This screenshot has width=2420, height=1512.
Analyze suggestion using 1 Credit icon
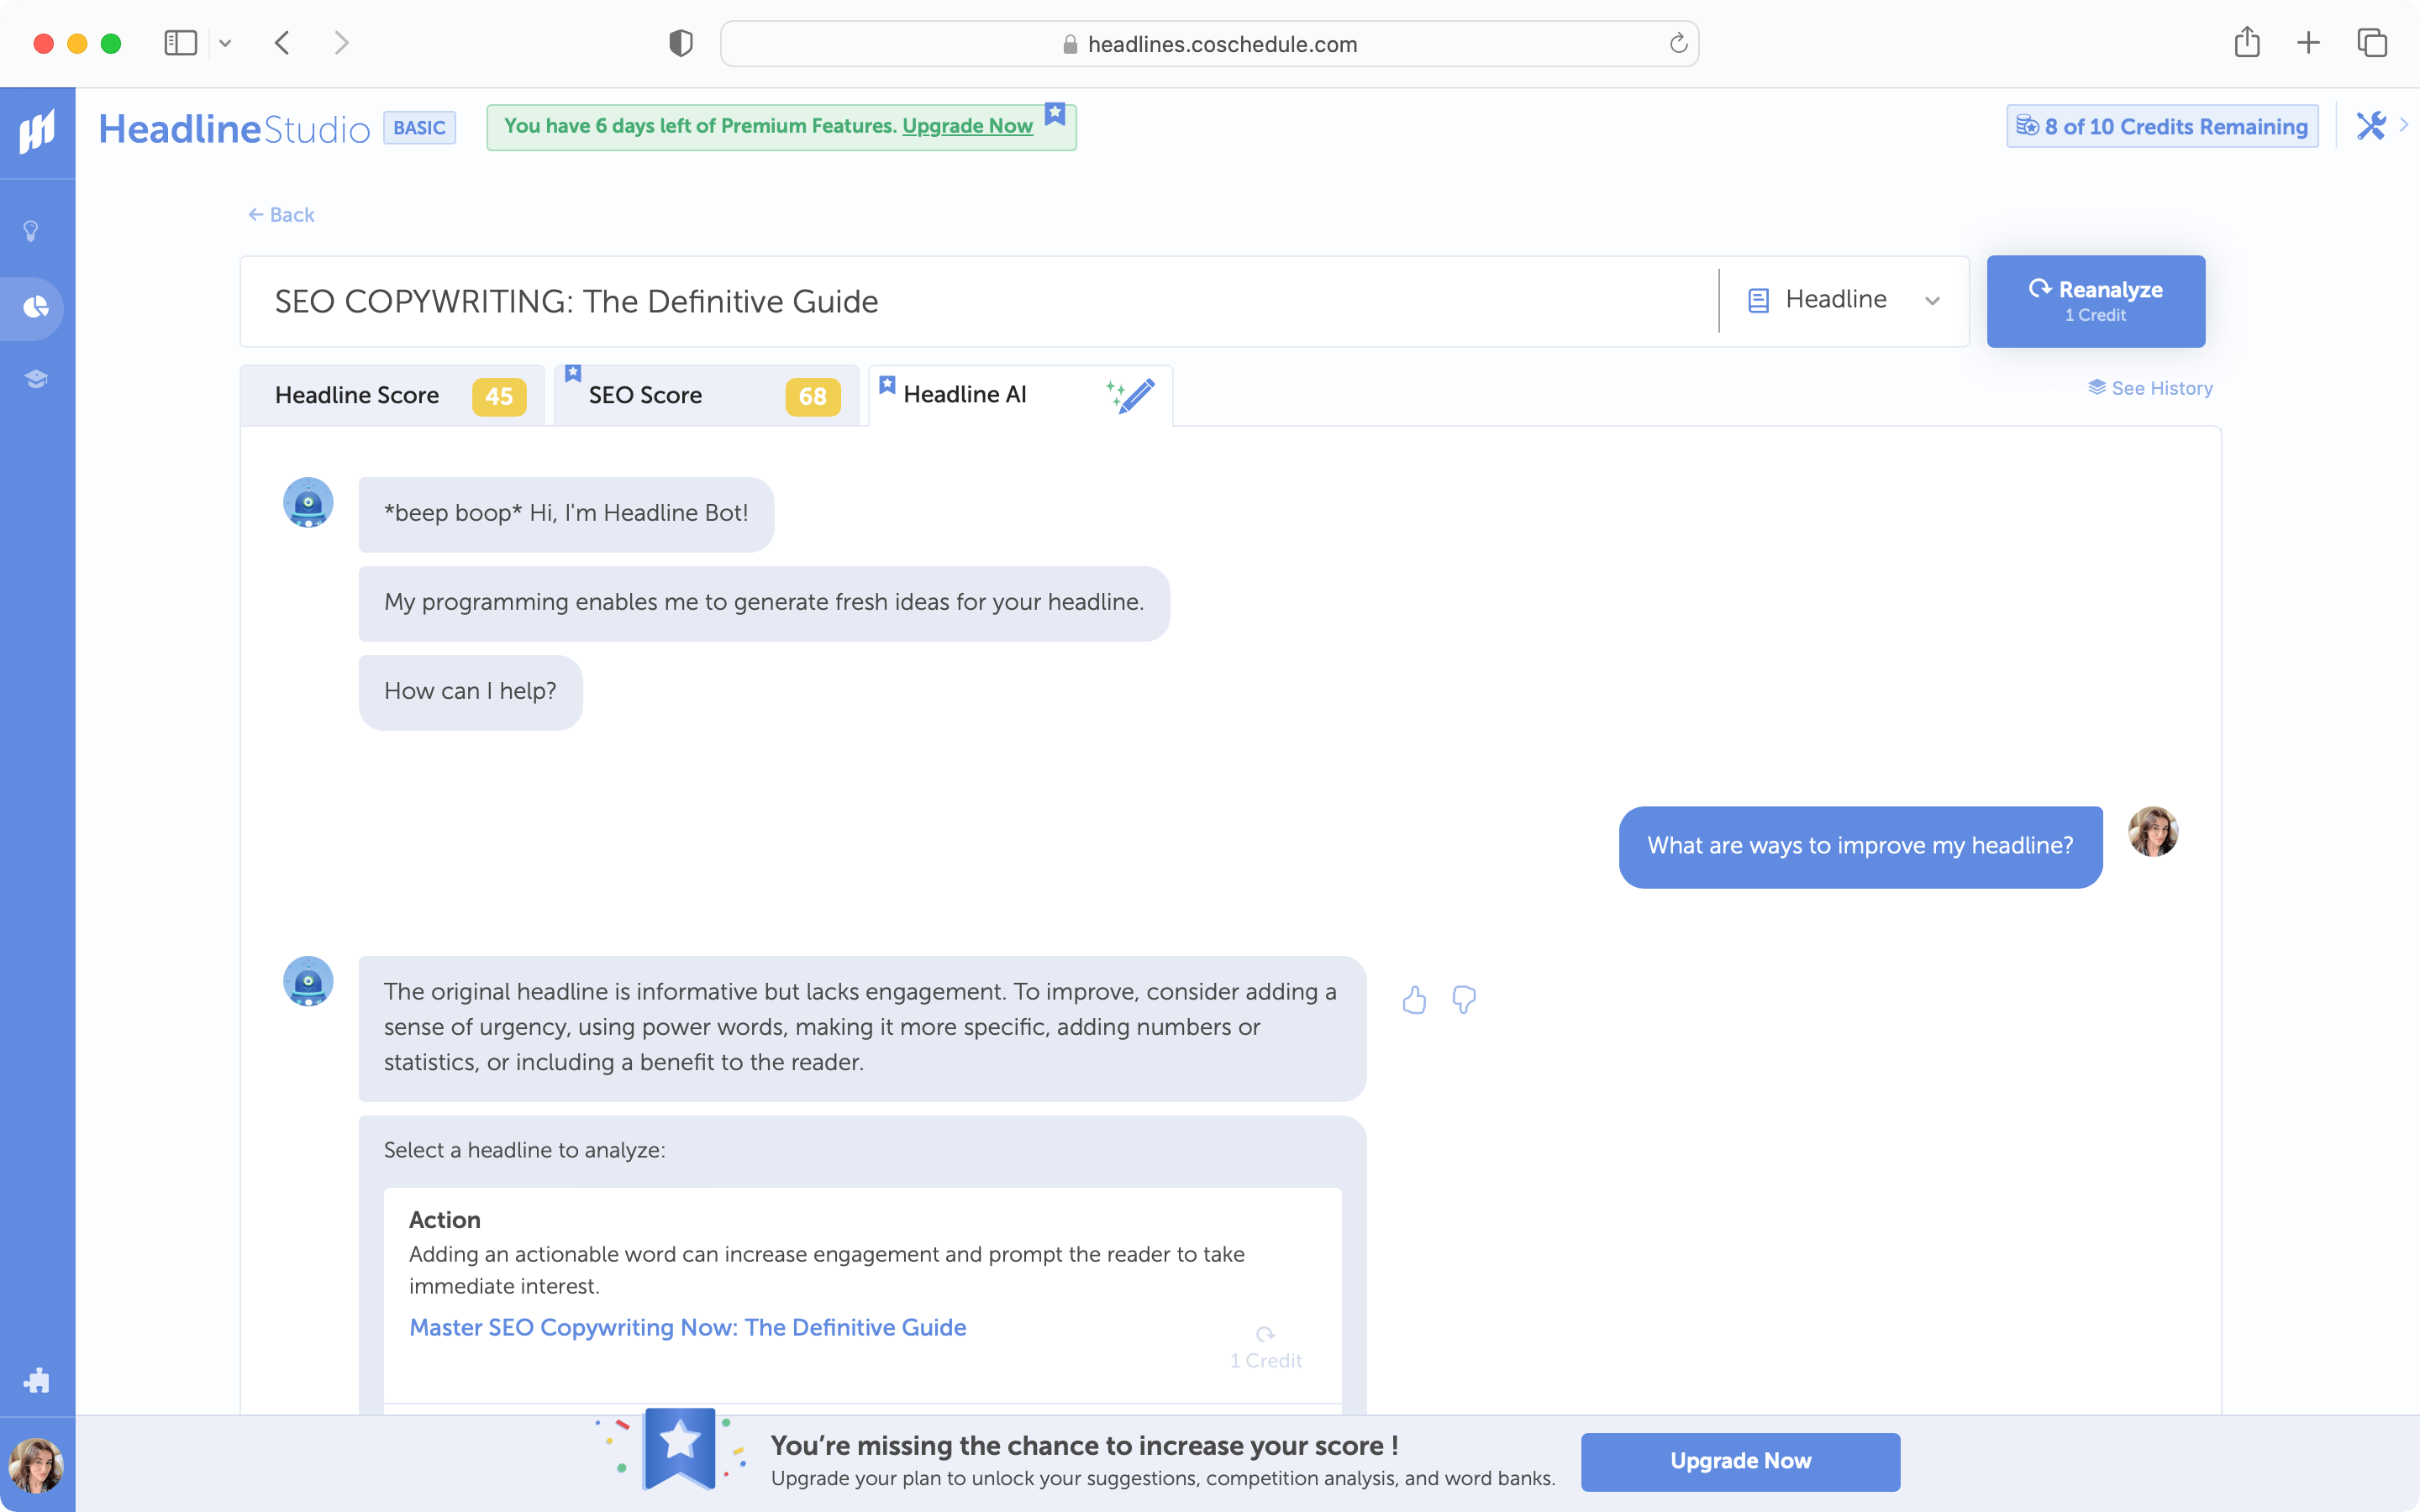pyautogui.click(x=1265, y=1346)
